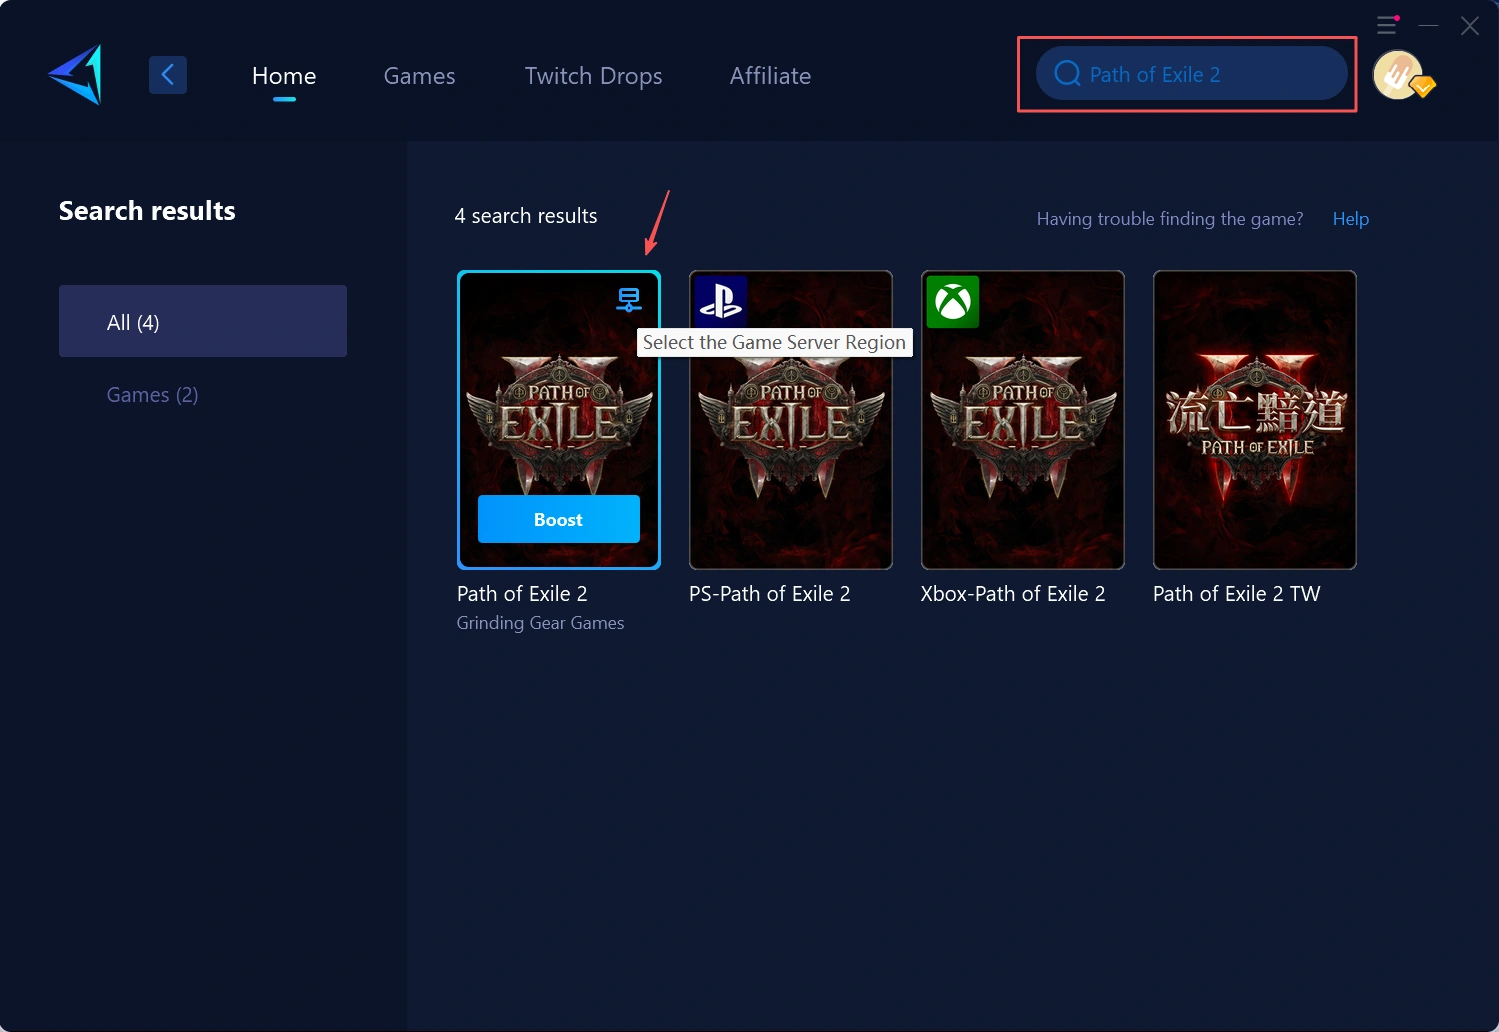Viewport: 1499px width, 1032px height.
Task: Close the application window
Action: [x=1469, y=26]
